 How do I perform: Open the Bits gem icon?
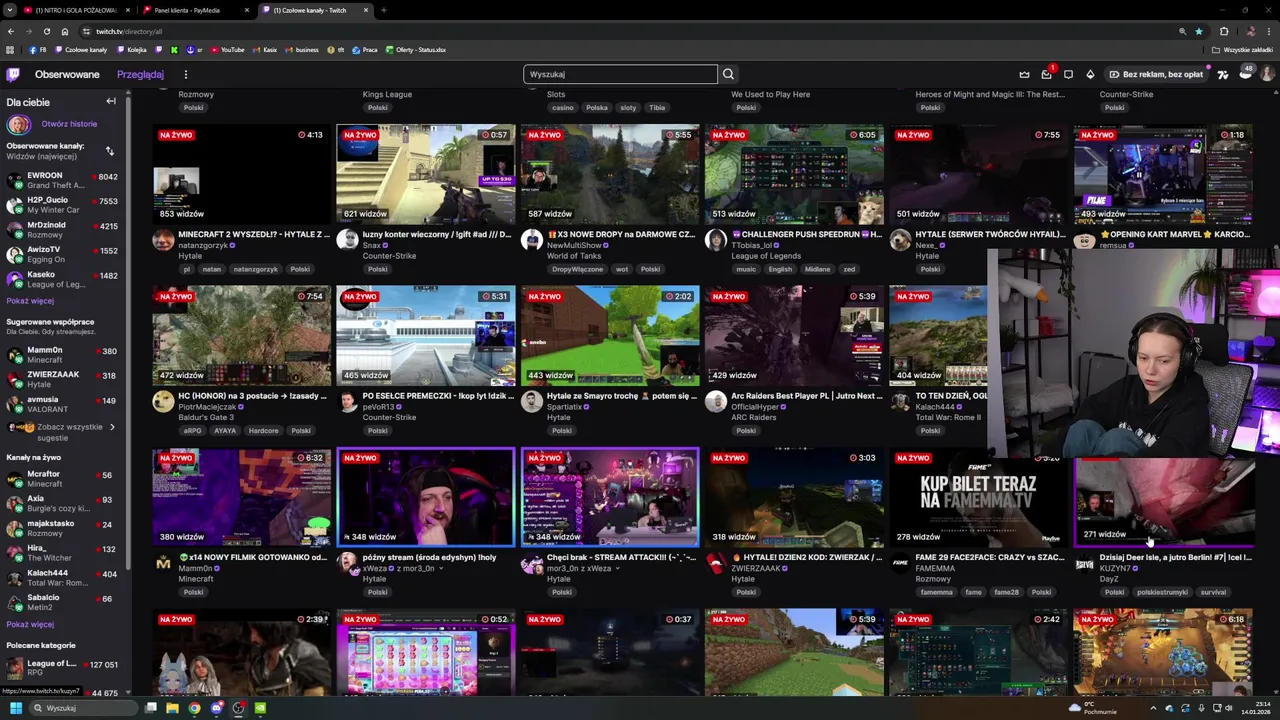click(1090, 74)
